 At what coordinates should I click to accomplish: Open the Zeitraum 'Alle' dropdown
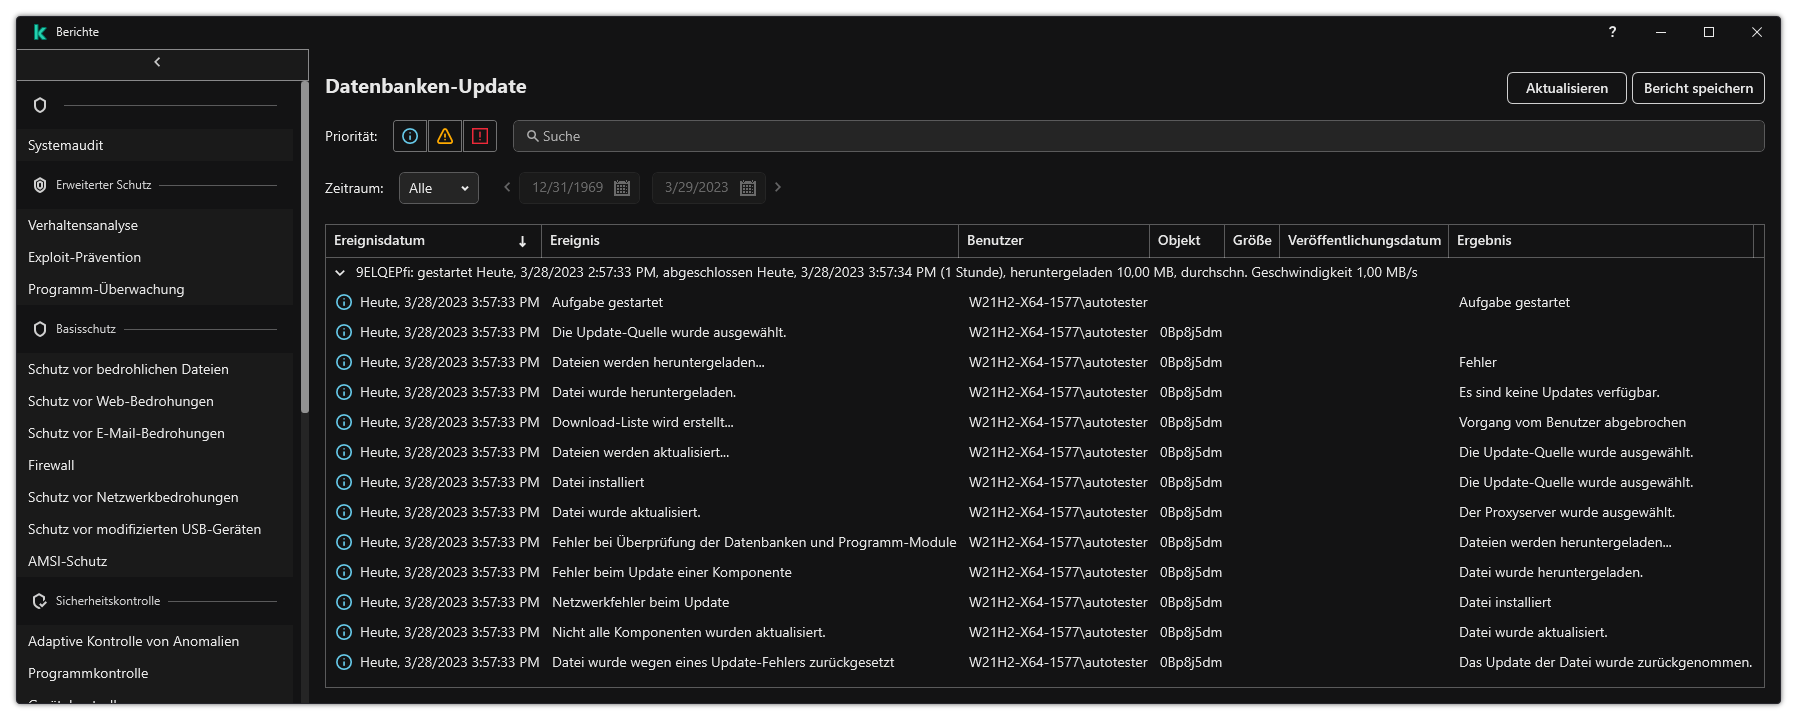pyautogui.click(x=438, y=188)
